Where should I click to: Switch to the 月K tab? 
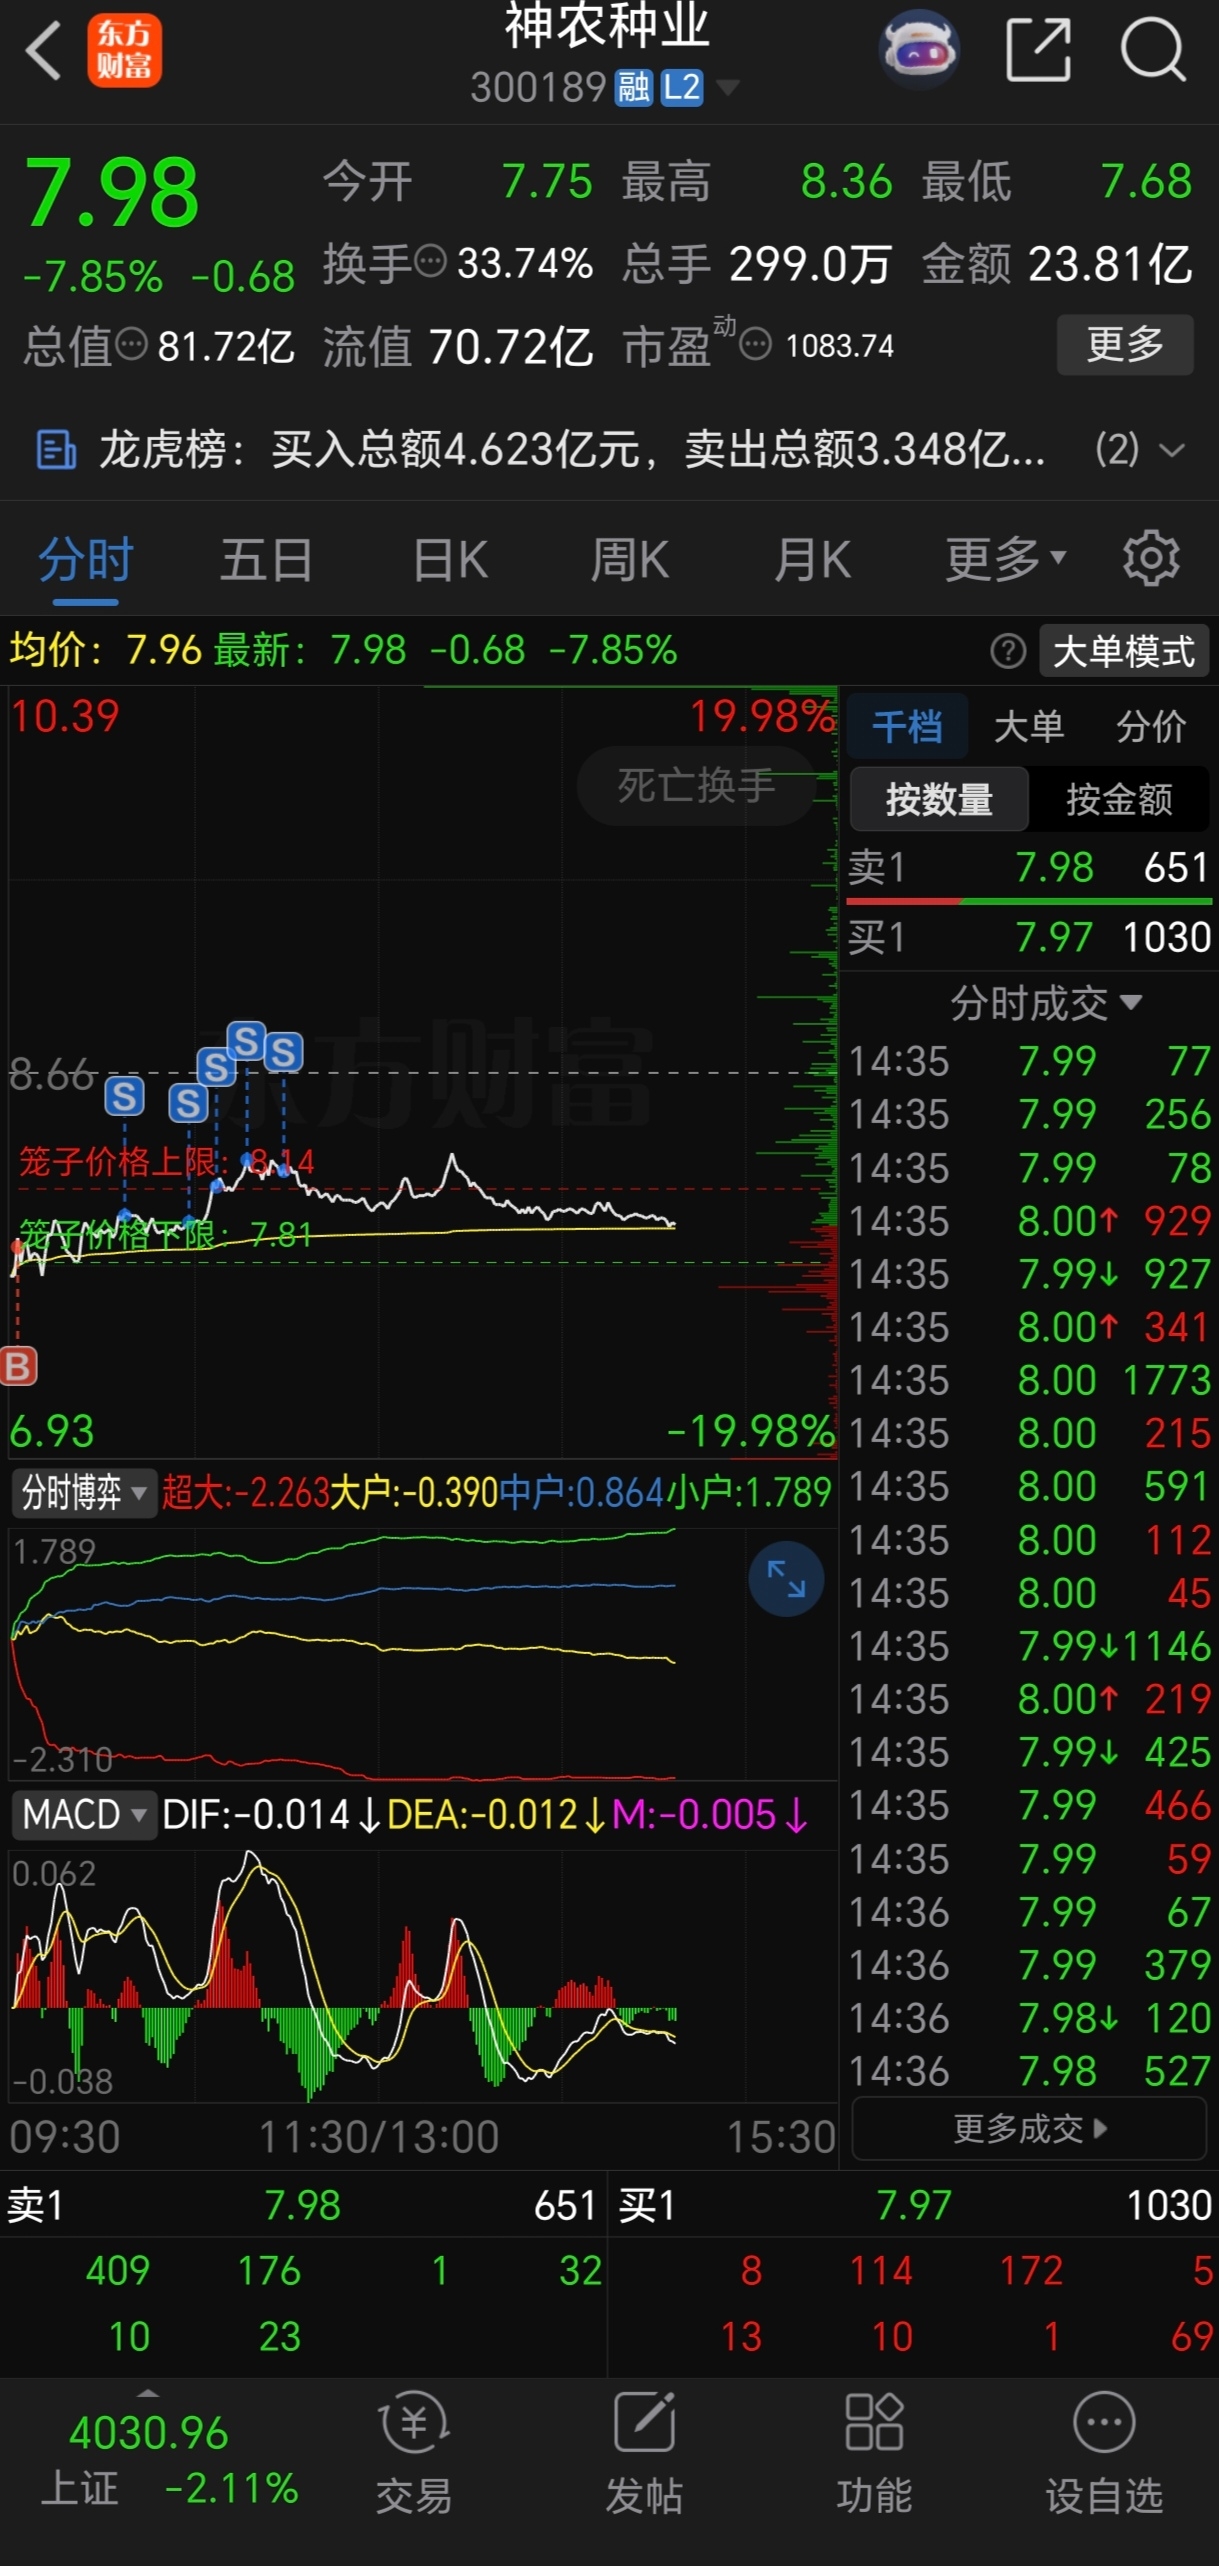tap(812, 559)
